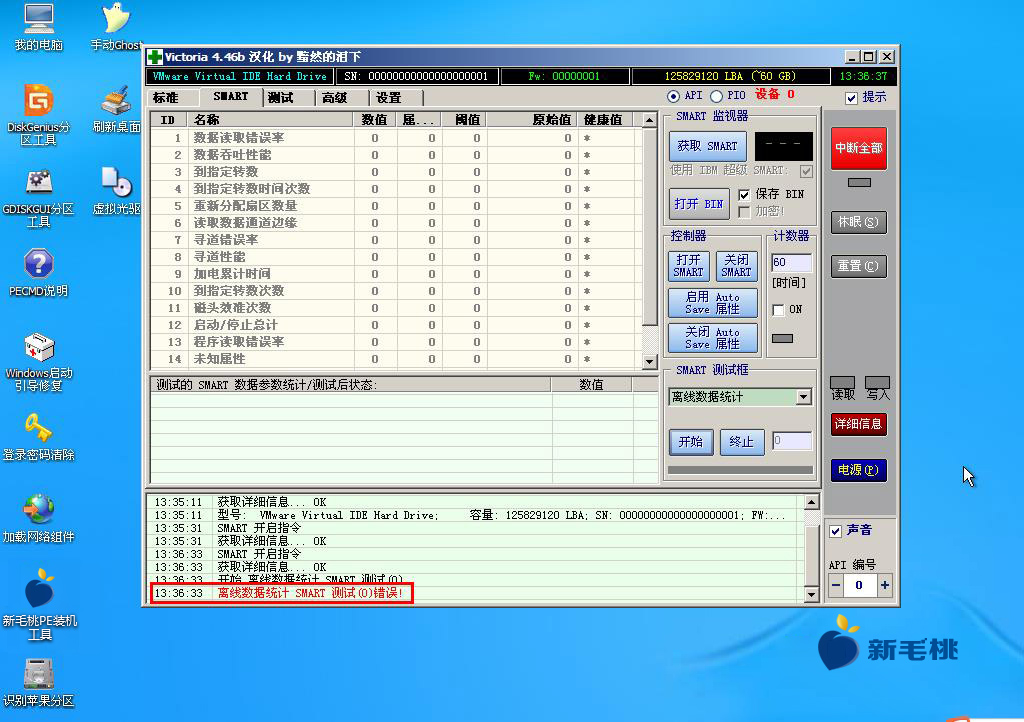Toggle the 声音 checkbox
The image size is (1024, 722).
(x=835, y=531)
